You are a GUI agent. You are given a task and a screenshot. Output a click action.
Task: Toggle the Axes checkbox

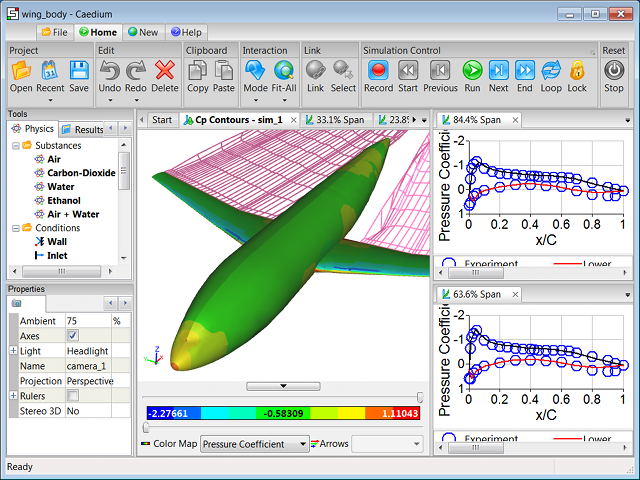click(x=73, y=336)
